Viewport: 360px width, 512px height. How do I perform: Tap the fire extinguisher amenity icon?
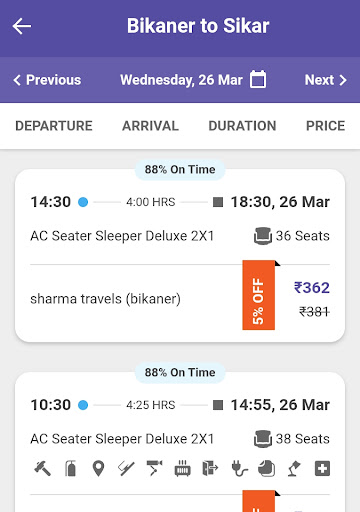(x=70, y=468)
